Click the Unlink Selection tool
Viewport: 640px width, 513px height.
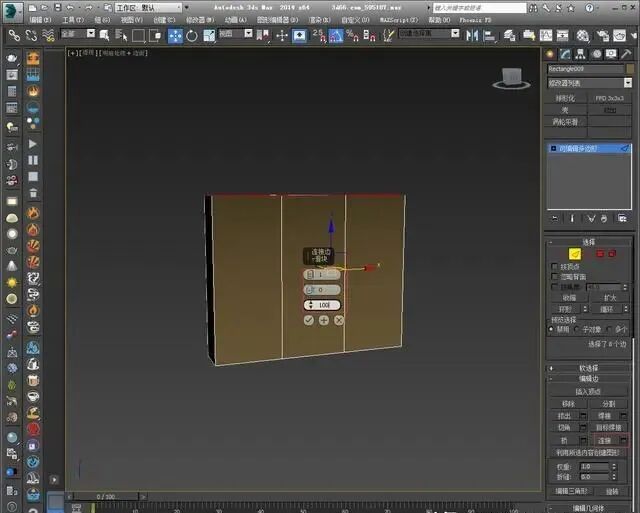point(31,36)
